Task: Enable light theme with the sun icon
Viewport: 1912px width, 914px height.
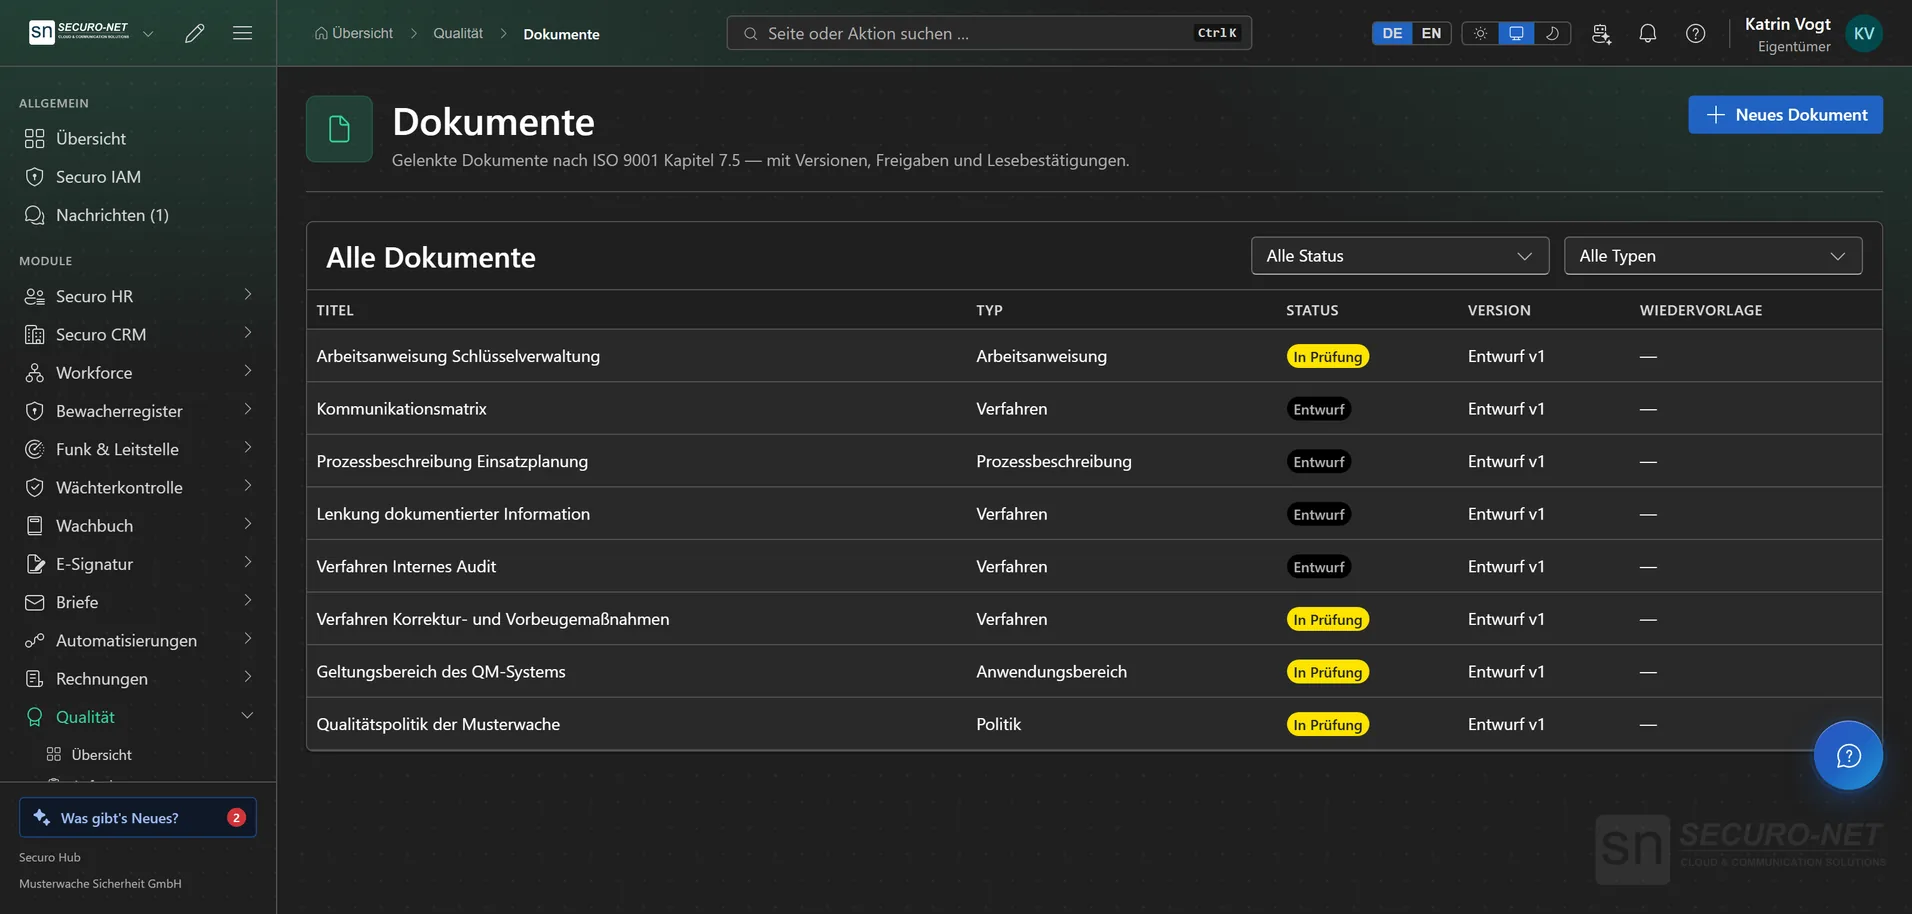Action: (1480, 33)
